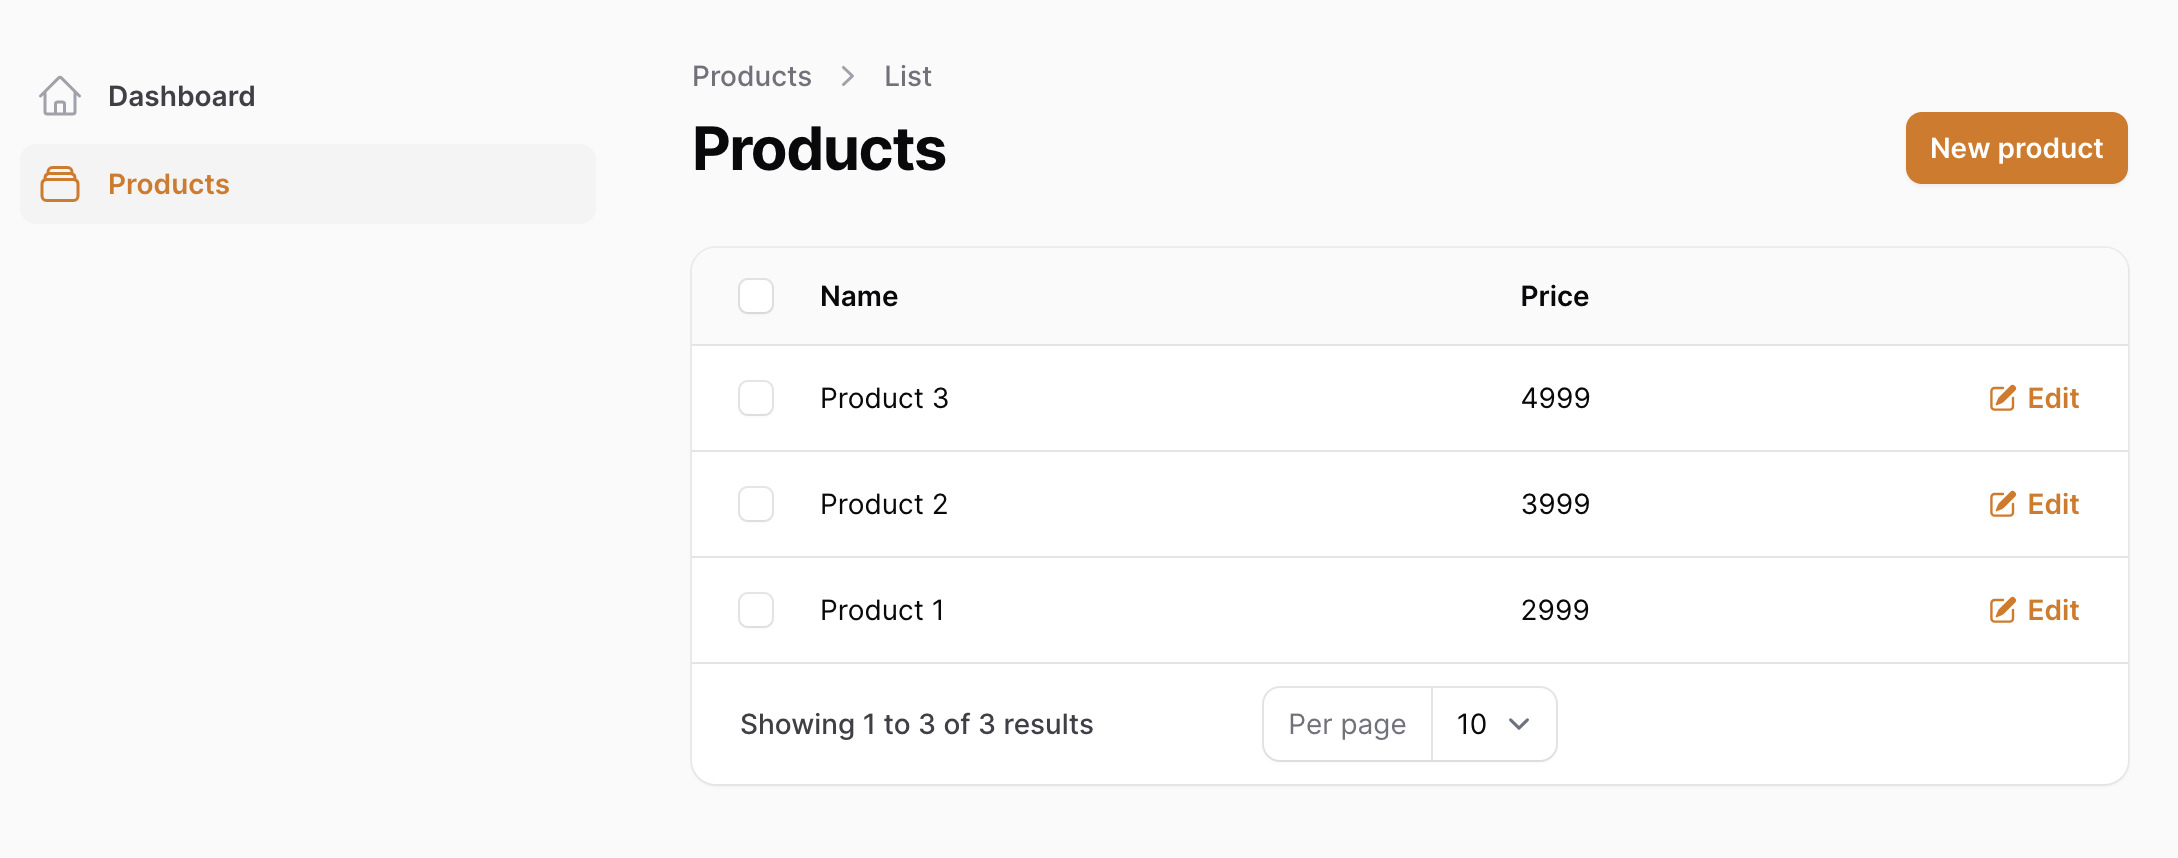The image size is (2178, 858).
Task: Toggle the select-all checkbox in table header
Action: (756, 296)
